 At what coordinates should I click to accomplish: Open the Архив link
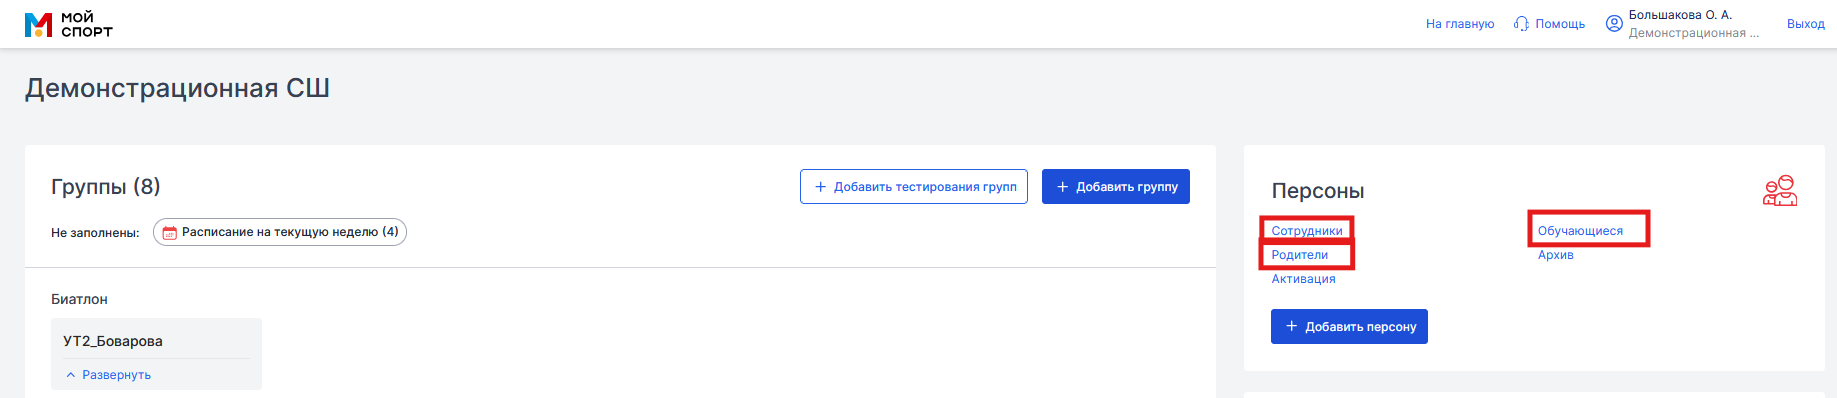click(1556, 255)
